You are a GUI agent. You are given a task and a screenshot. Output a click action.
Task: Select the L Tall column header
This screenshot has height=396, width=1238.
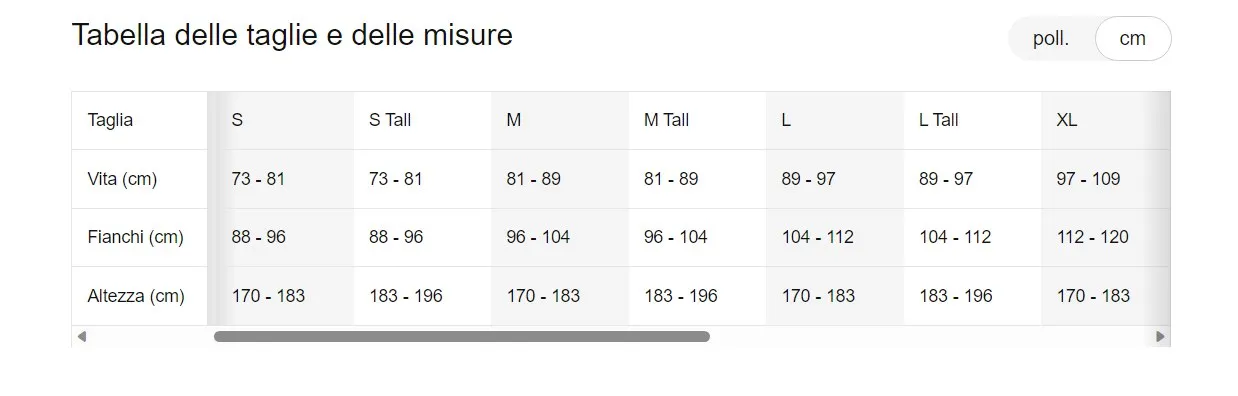coord(939,120)
